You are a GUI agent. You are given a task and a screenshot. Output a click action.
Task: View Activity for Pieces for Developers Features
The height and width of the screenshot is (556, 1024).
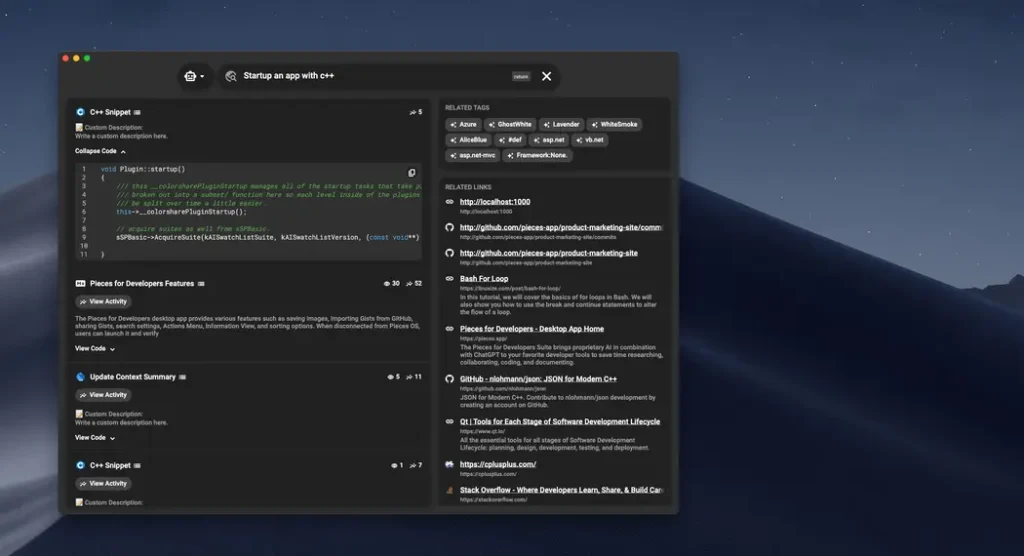[x=103, y=302]
